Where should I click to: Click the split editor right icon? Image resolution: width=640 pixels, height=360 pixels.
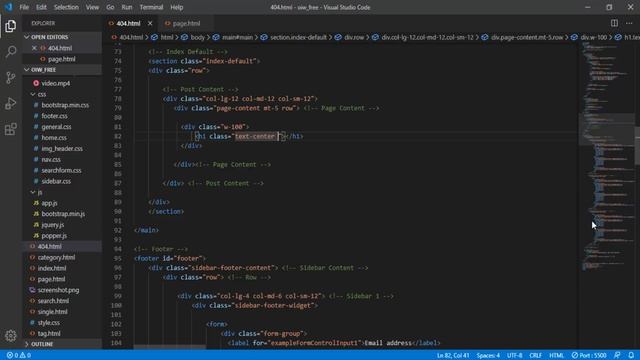[x=614, y=23]
